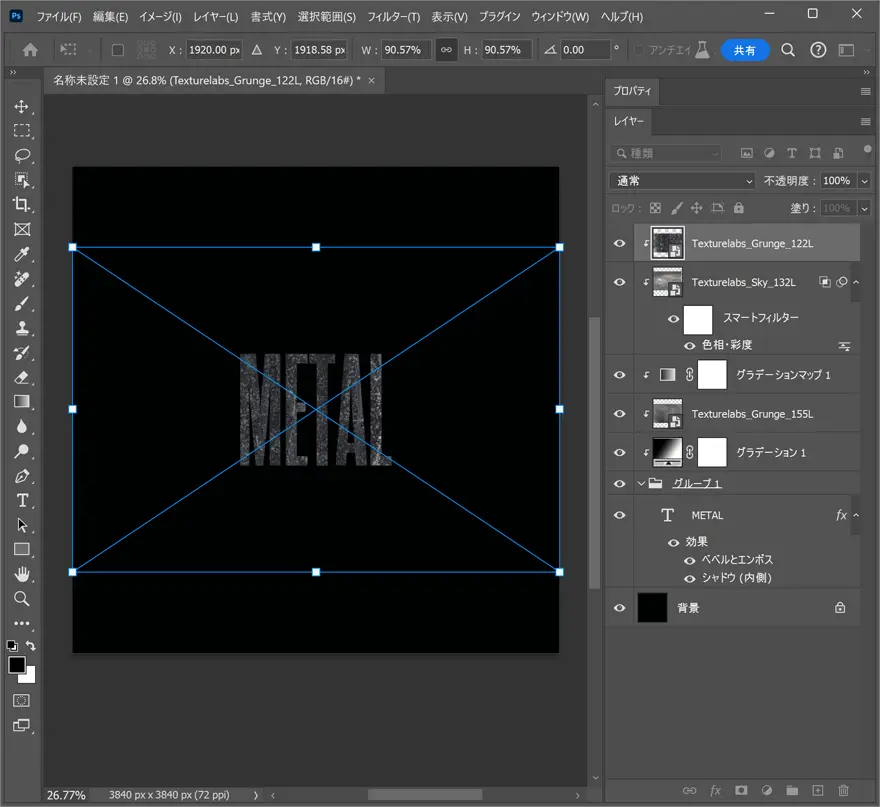Switch to the レイヤー panel tab
This screenshot has width=880, height=807.
tap(629, 121)
